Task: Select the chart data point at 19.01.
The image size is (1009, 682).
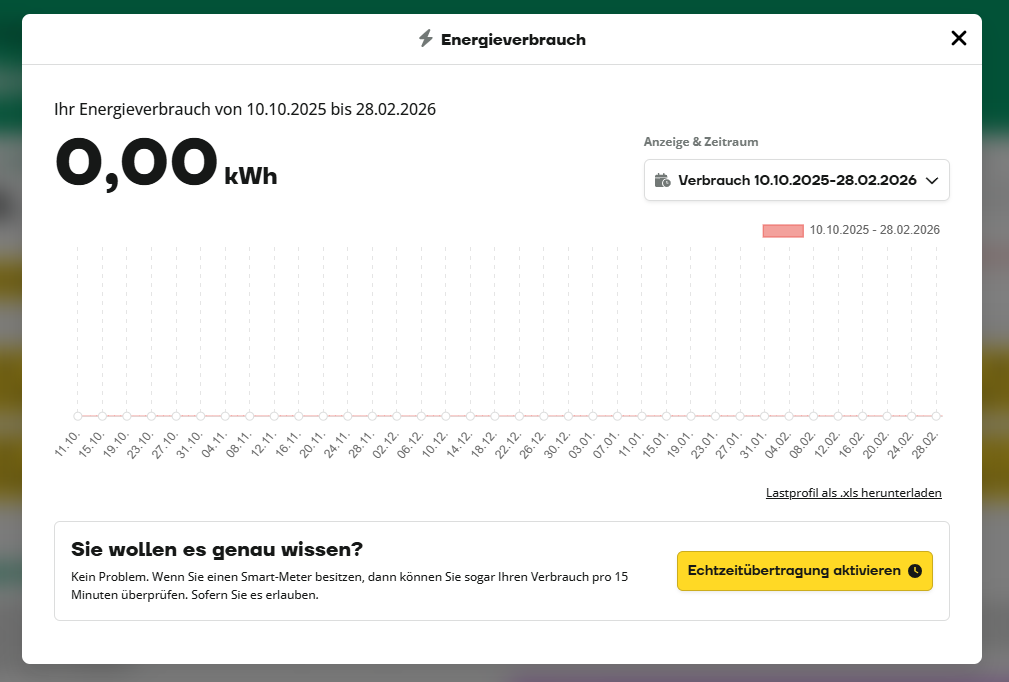Action: [x=691, y=416]
